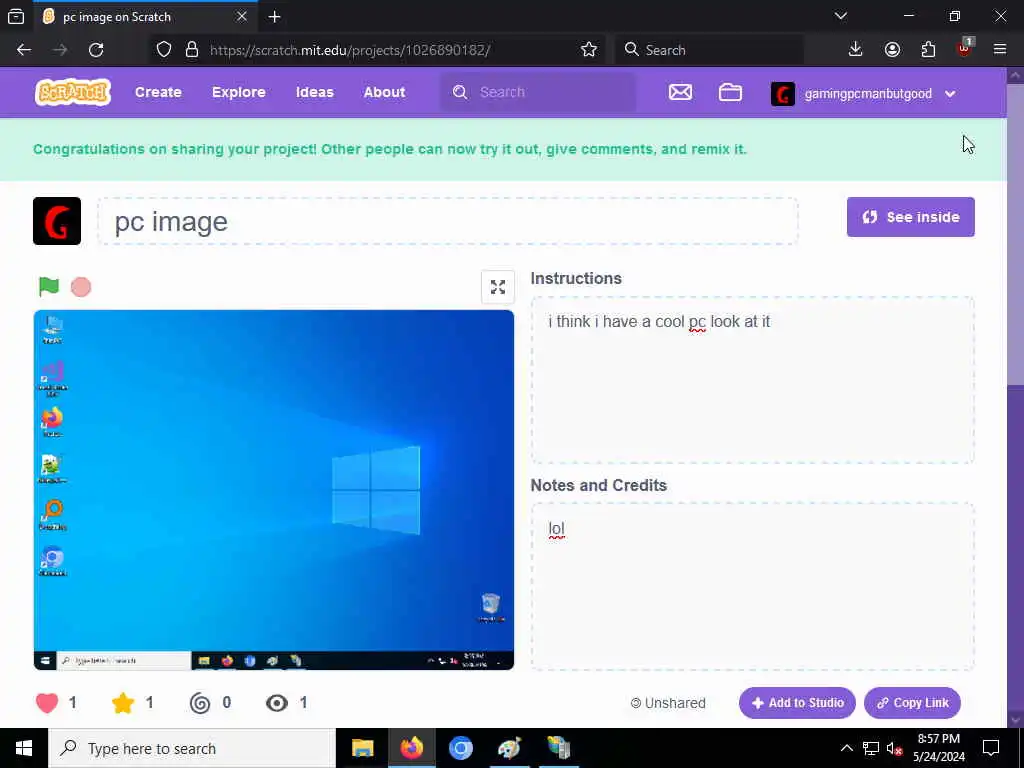The width and height of the screenshot is (1024, 768).
Task: Click the views eye icon
Action: pyautogui.click(x=277, y=703)
